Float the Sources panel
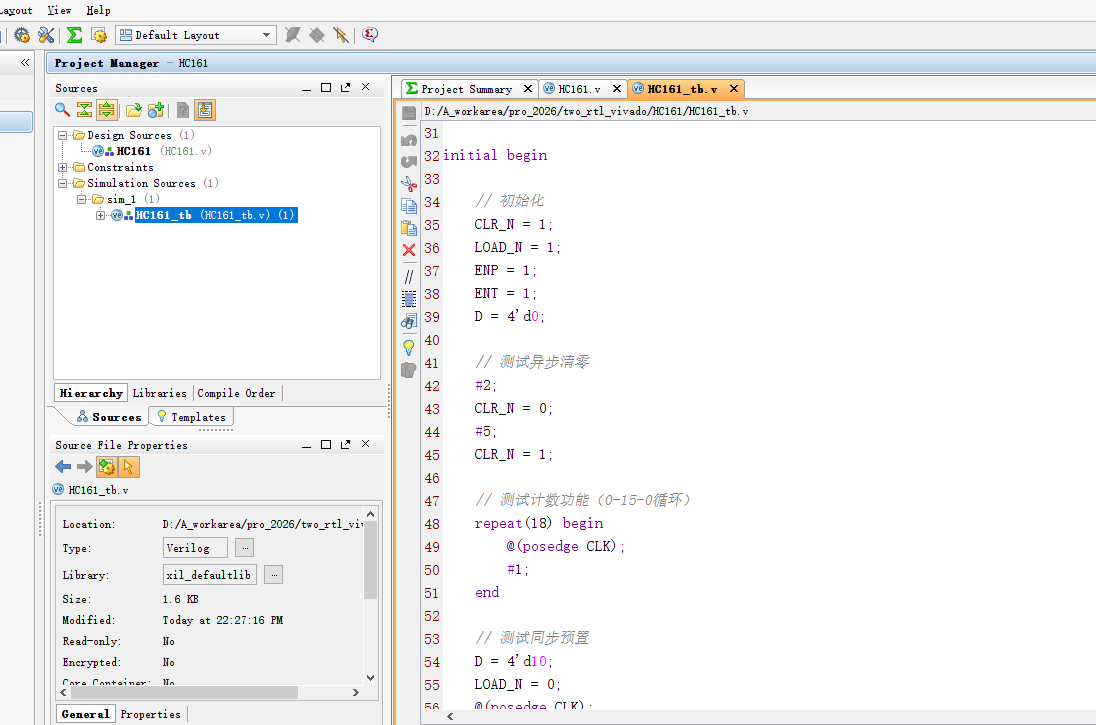Viewport: 1096px width, 725px height. click(x=345, y=87)
